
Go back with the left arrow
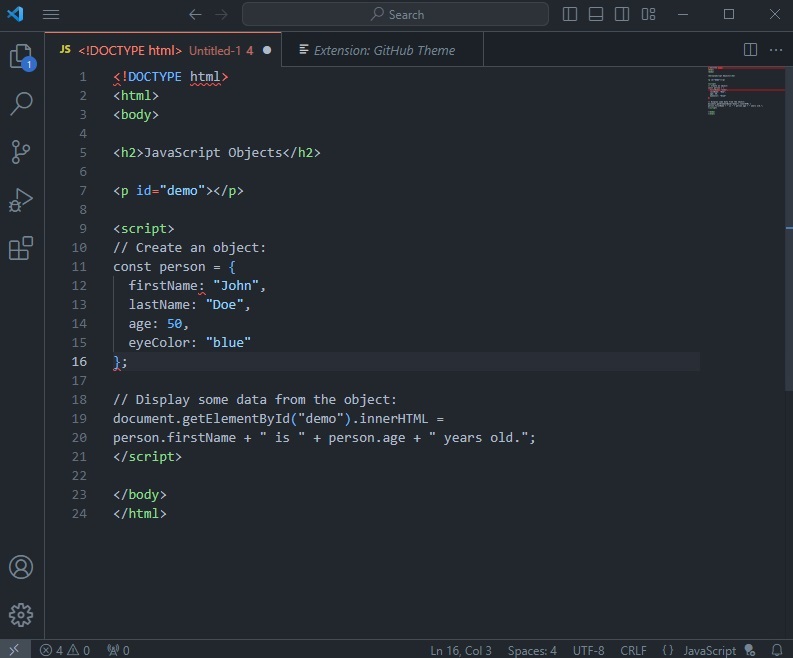[x=195, y=15]
